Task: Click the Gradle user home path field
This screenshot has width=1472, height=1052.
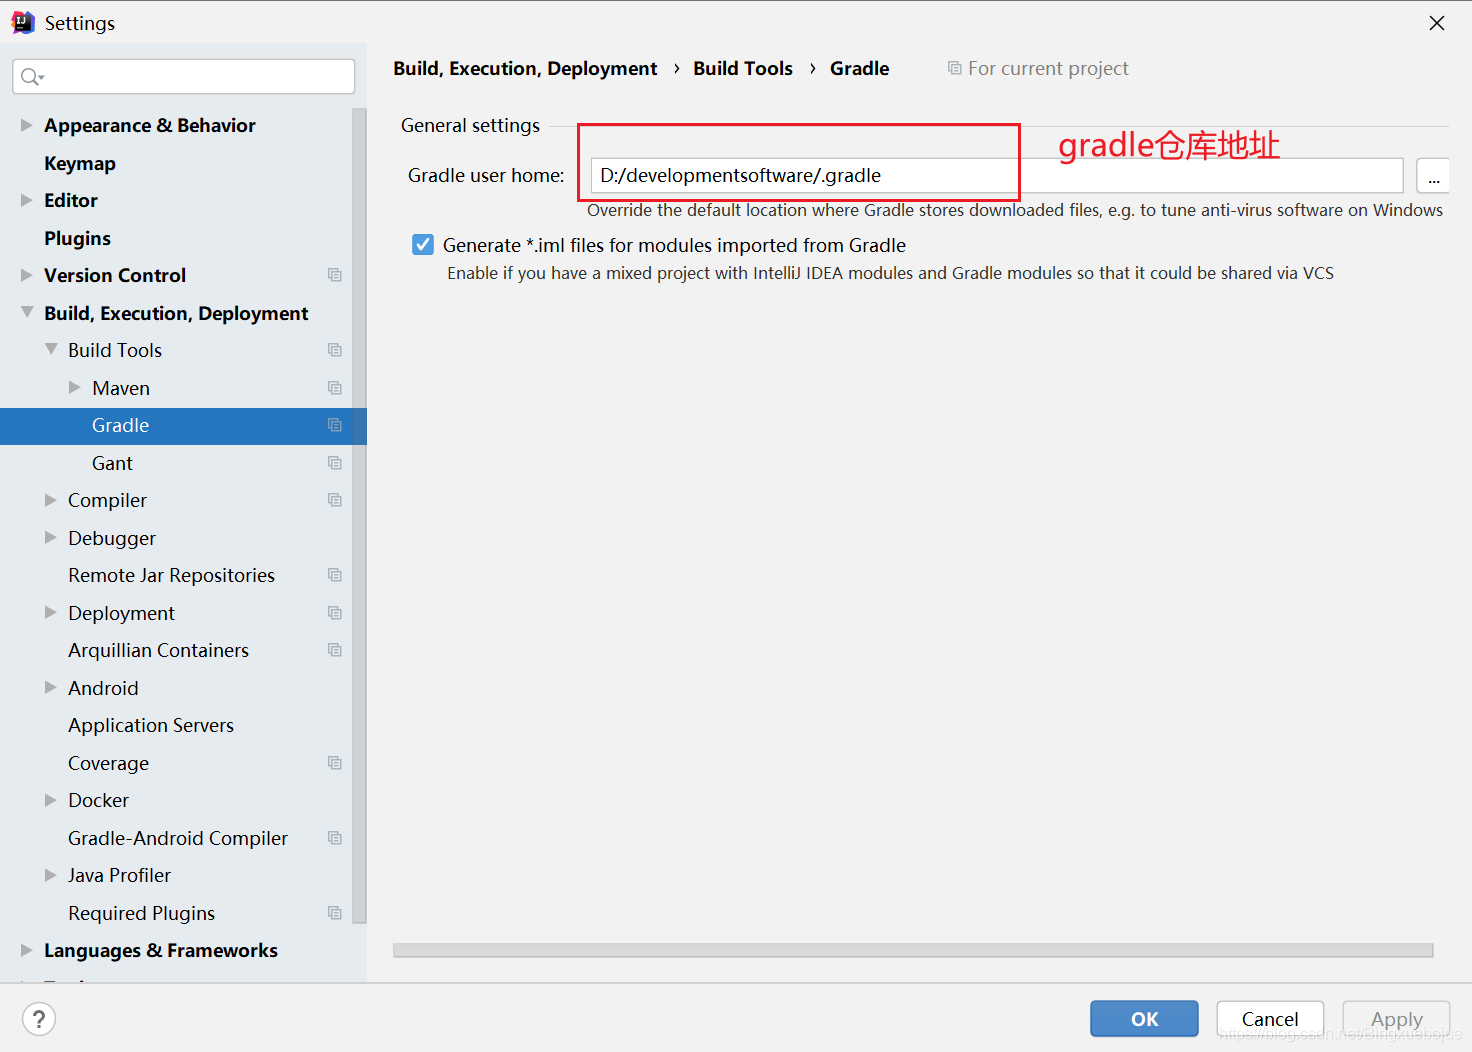Action: 997,175
